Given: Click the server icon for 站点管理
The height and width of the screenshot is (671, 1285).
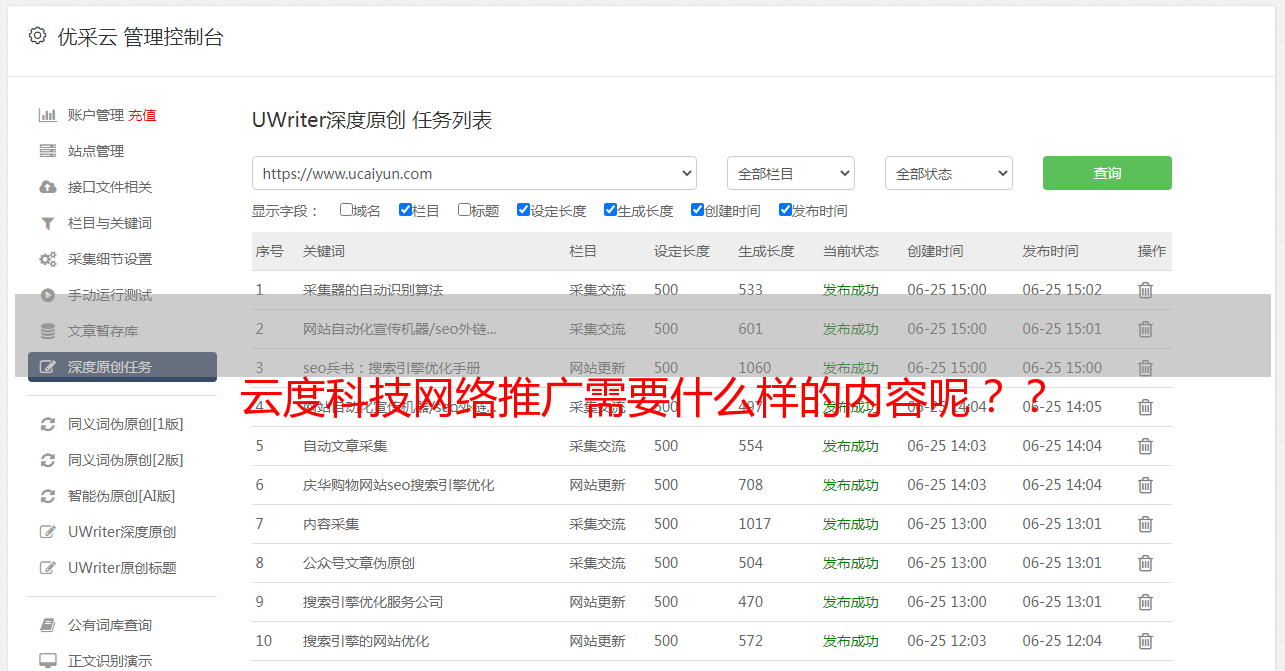Looking at the screenshot, I should pos(47,151).
